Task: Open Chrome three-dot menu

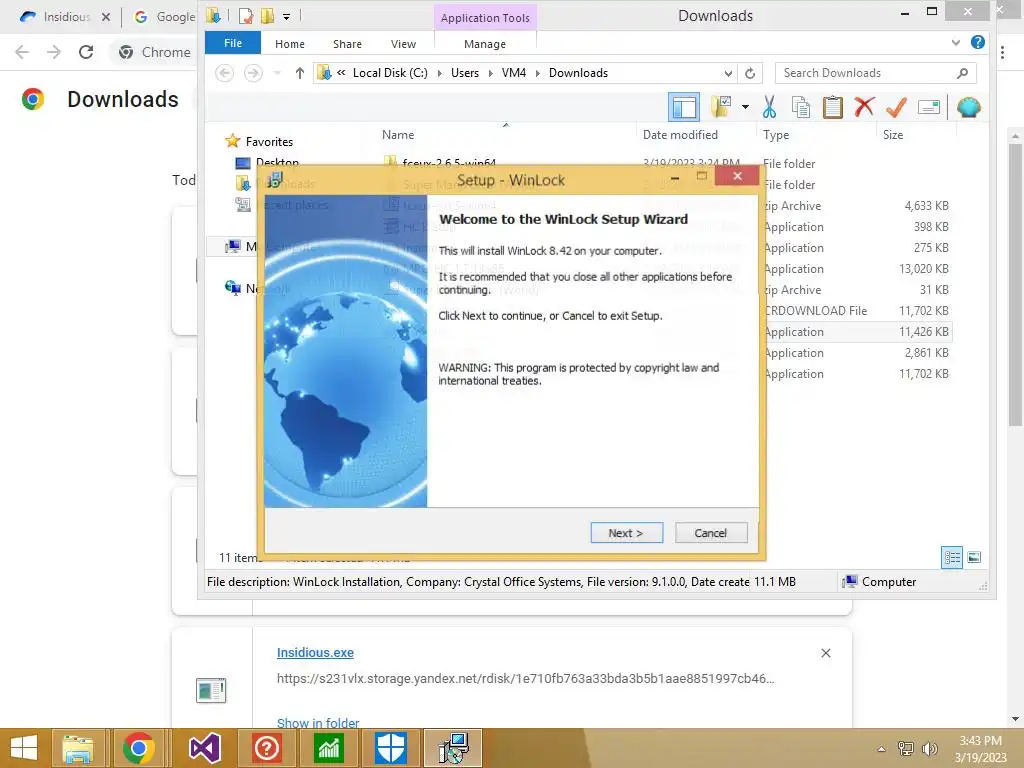Action: coord(1002,52)
